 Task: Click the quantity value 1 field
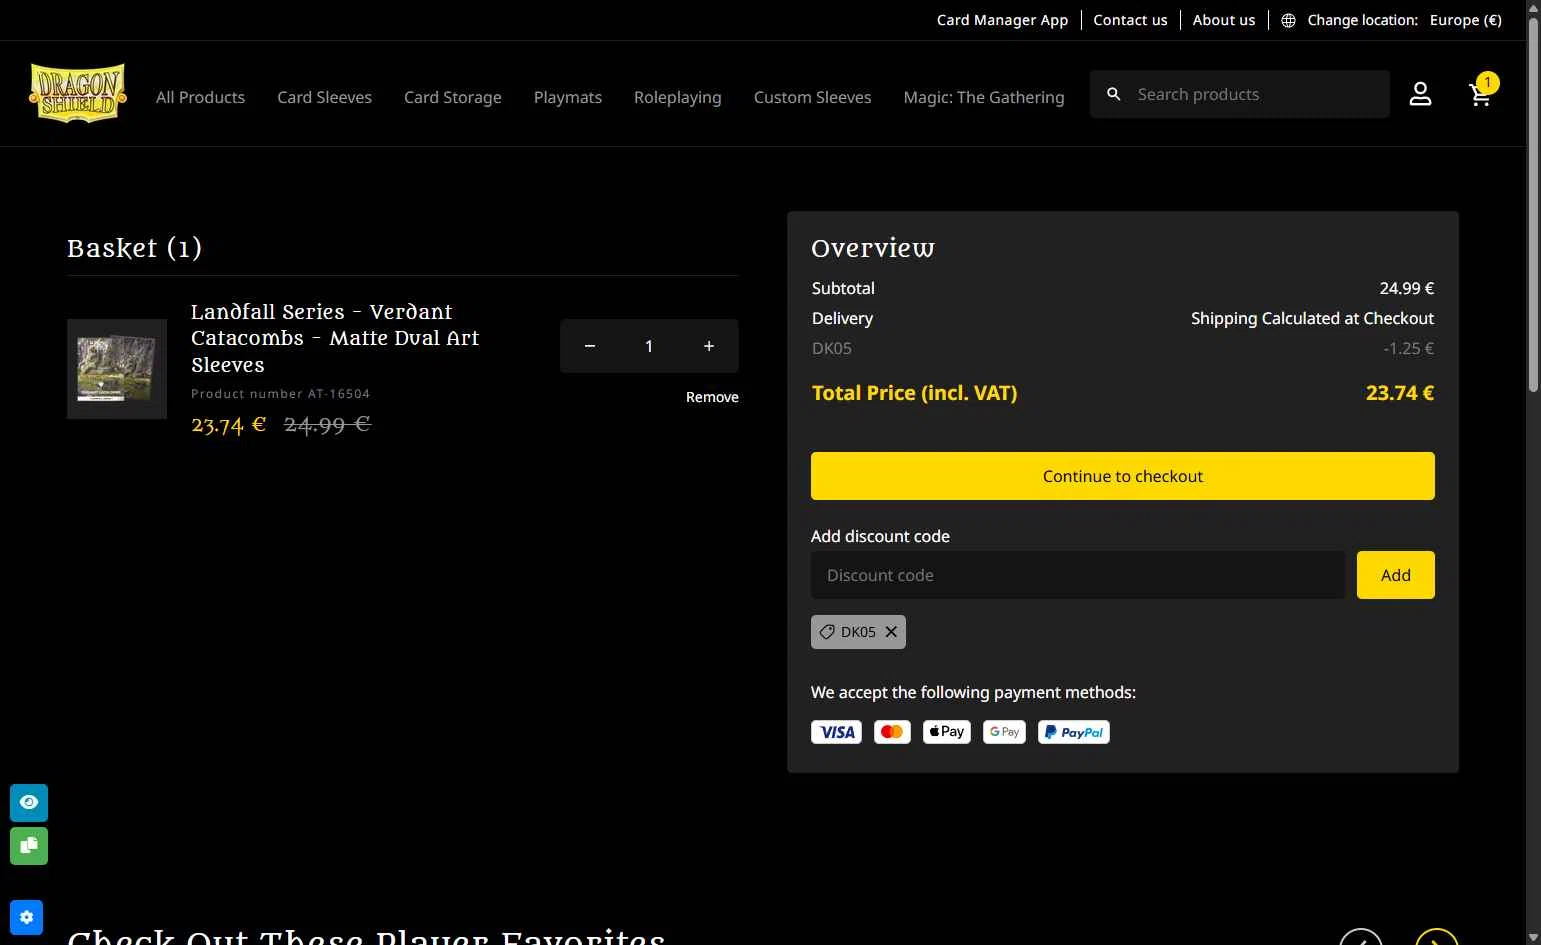point(649,346)
